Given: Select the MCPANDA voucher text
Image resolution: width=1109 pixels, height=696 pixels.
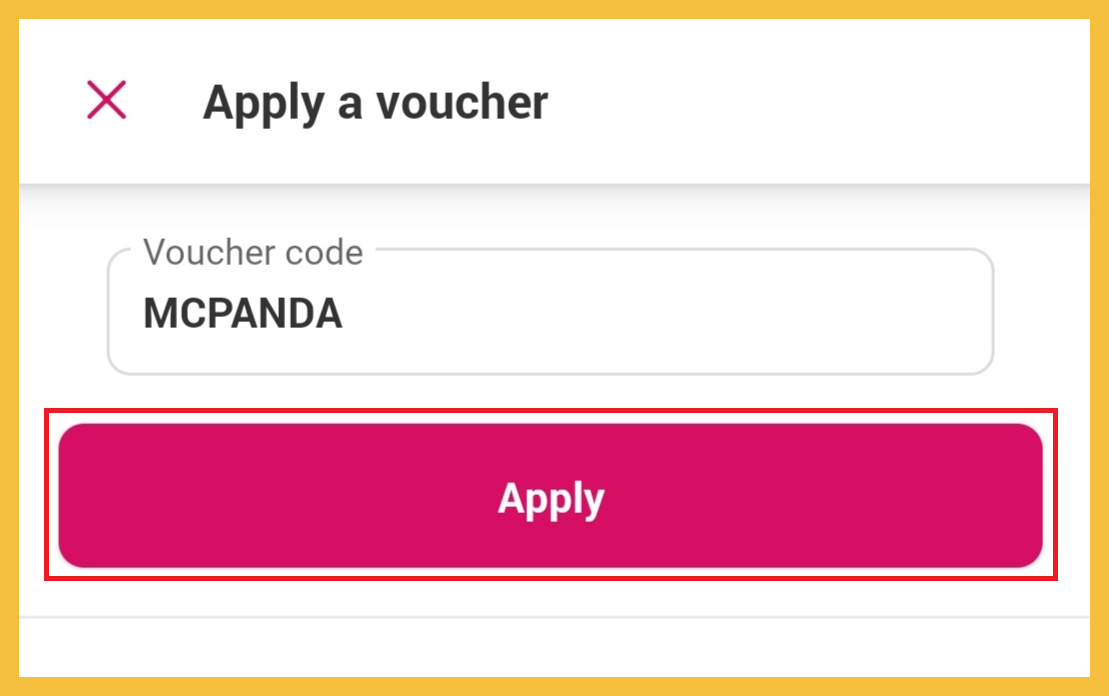Looking at the screenshot, I should pos(243,314).
